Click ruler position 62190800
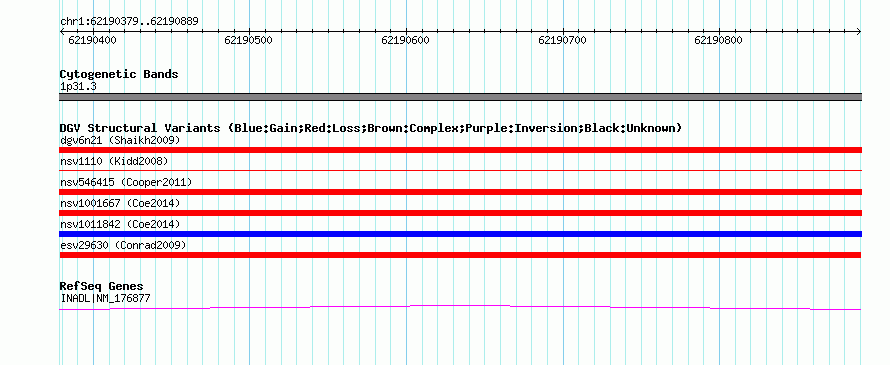Screen dimensions: 890x365 coord(718,40)
